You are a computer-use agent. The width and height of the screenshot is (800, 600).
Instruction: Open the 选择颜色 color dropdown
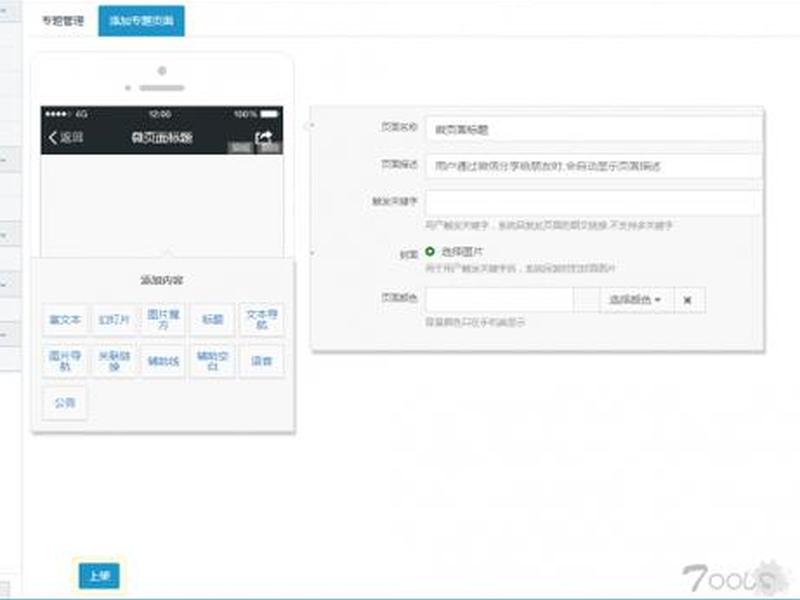(636, 299)
